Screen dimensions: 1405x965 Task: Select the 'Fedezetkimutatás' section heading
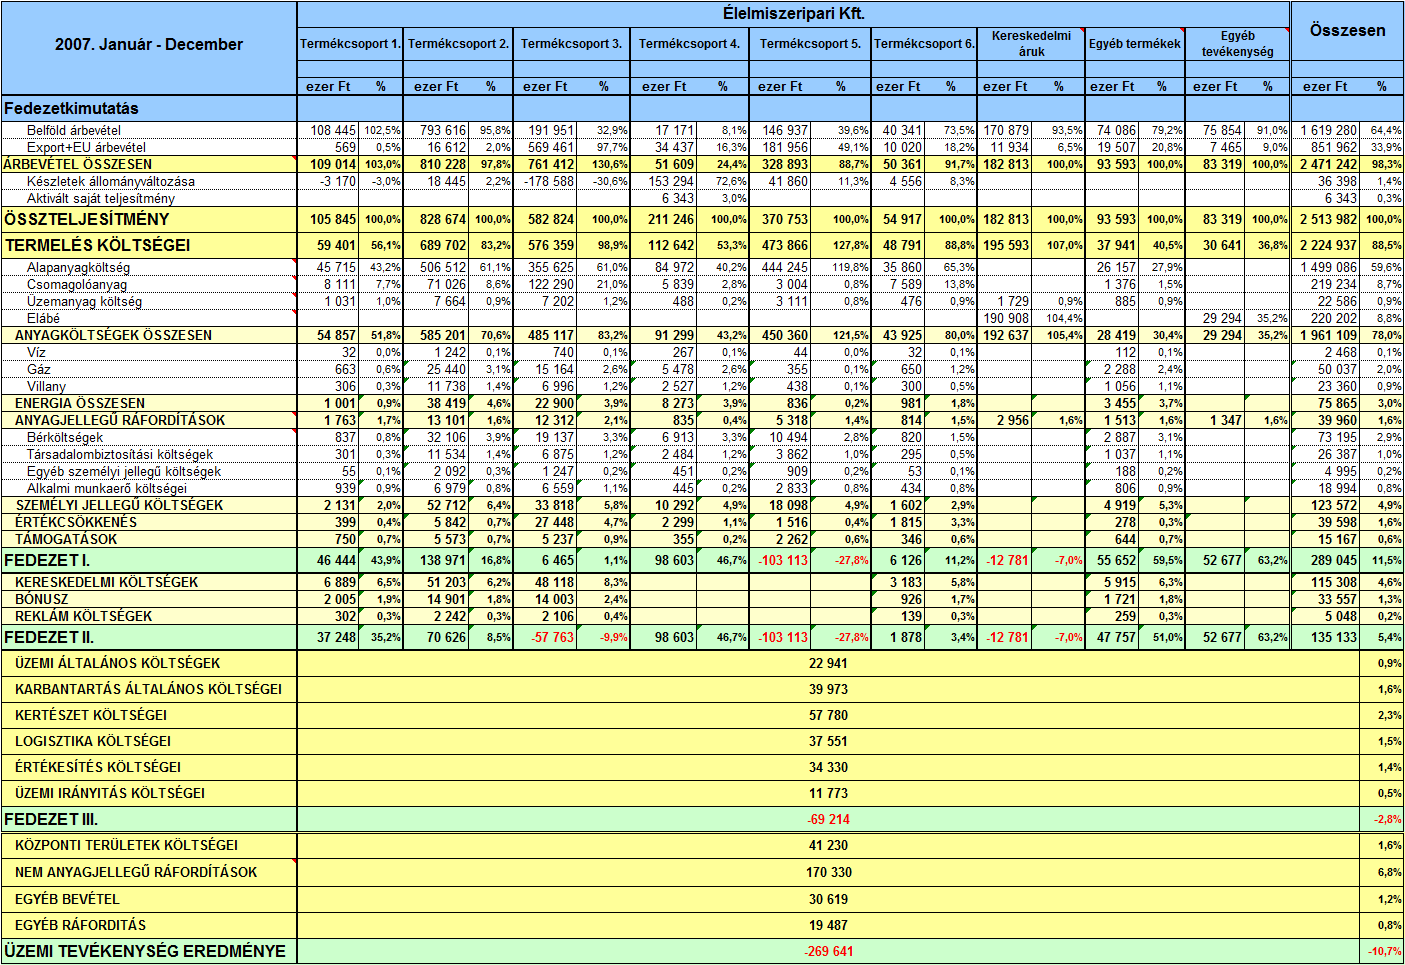click(x=71, y=108)
